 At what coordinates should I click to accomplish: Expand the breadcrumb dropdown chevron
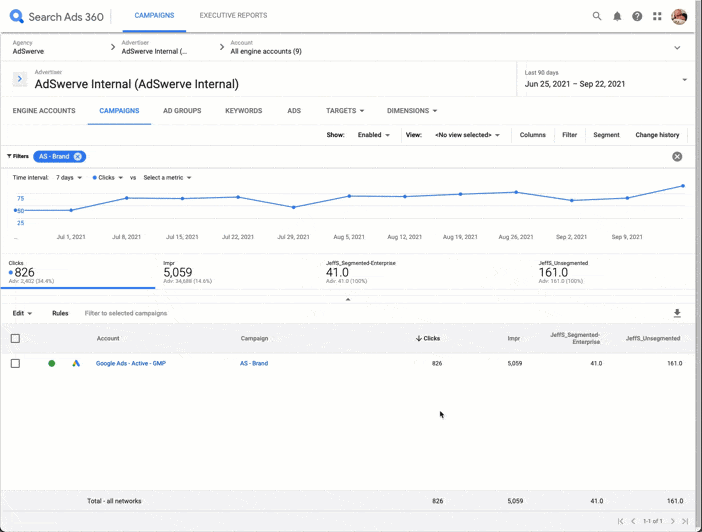pyautogui.click(x=677, y=47)
